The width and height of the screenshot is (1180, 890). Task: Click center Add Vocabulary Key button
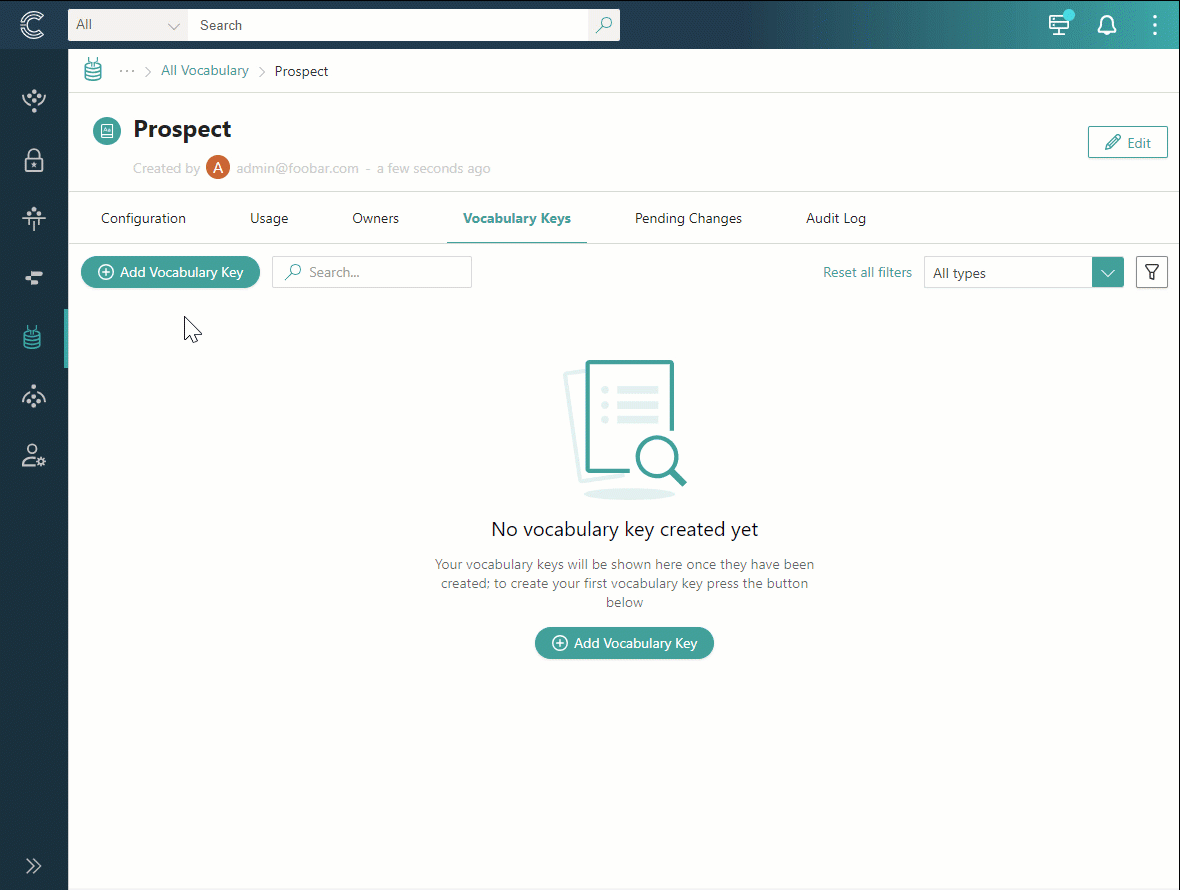(x=624, y=643)
